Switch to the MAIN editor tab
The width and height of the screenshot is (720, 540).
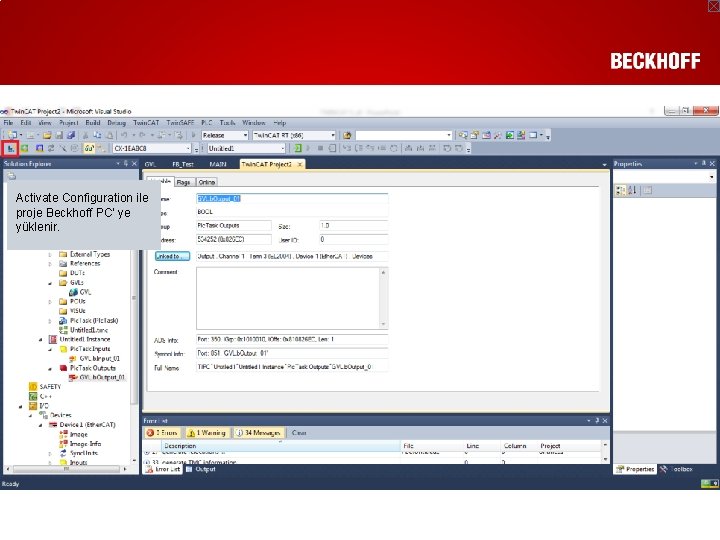point(218,164)
